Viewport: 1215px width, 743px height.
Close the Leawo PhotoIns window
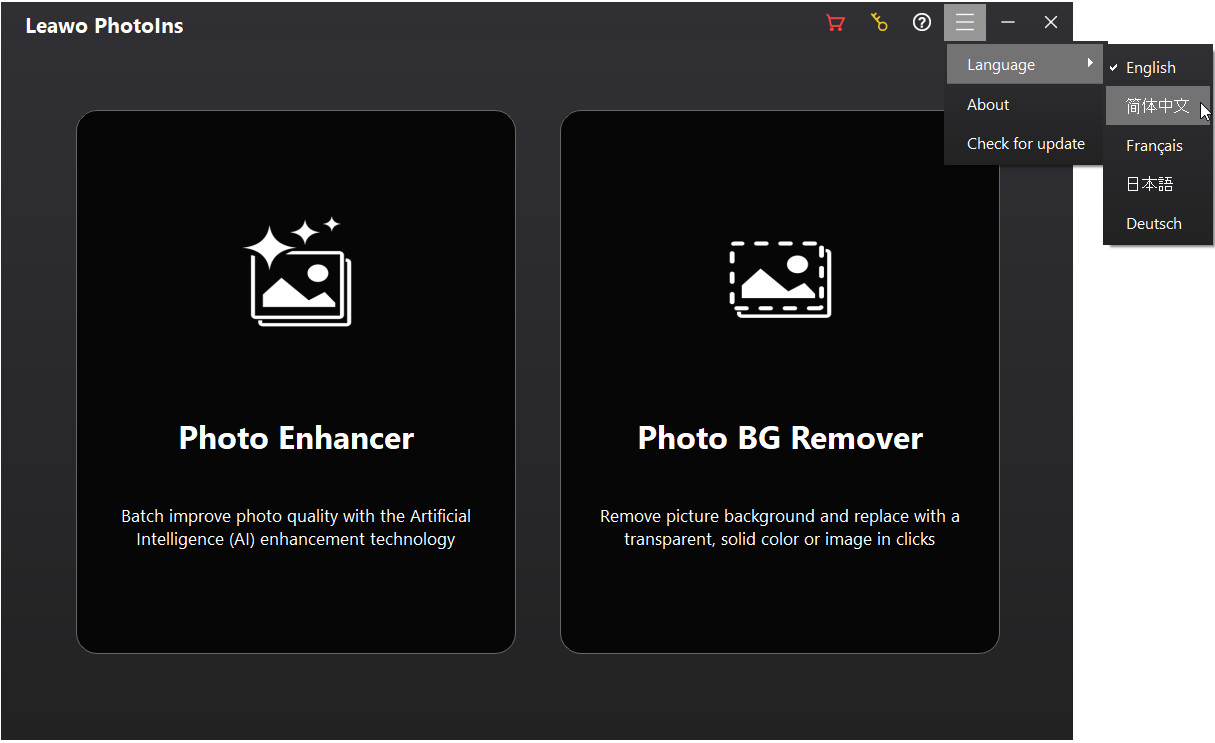1051,23
